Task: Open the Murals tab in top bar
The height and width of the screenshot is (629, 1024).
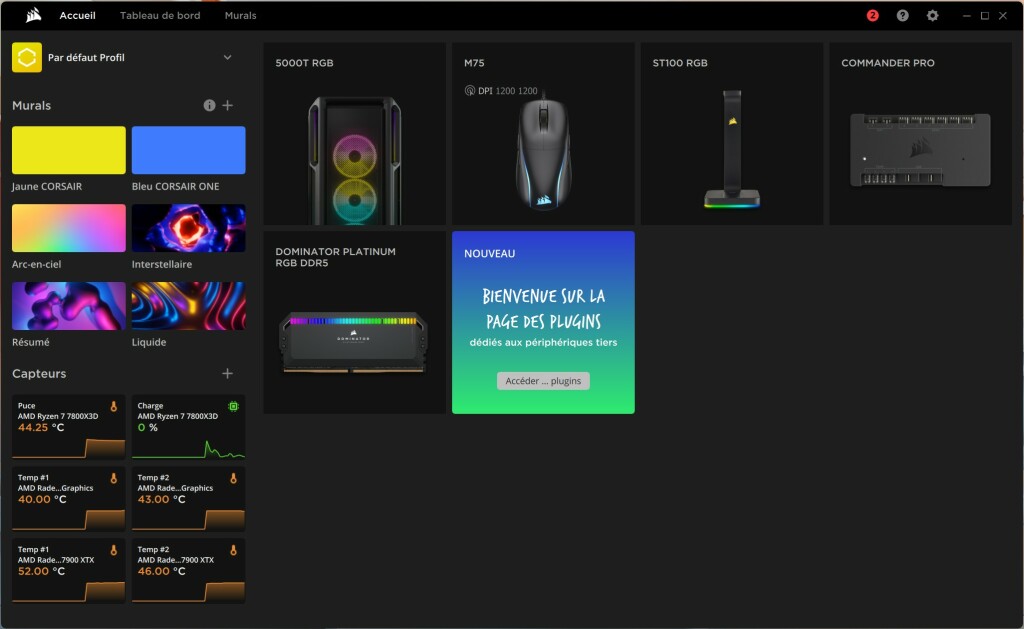Action: tap(240, 16)
